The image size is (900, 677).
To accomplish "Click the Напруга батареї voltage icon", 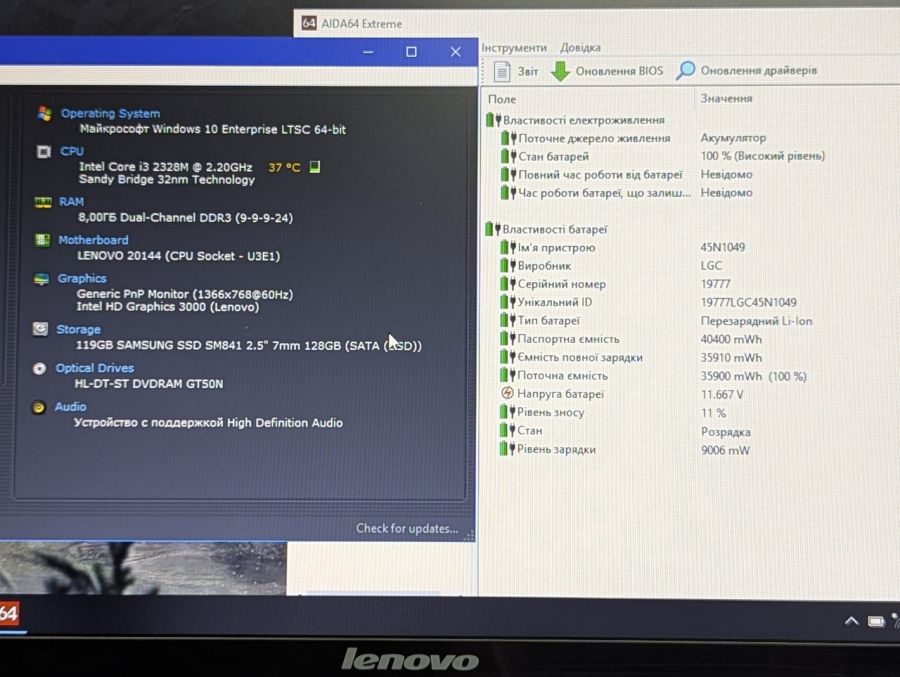I will click(507, 393).
